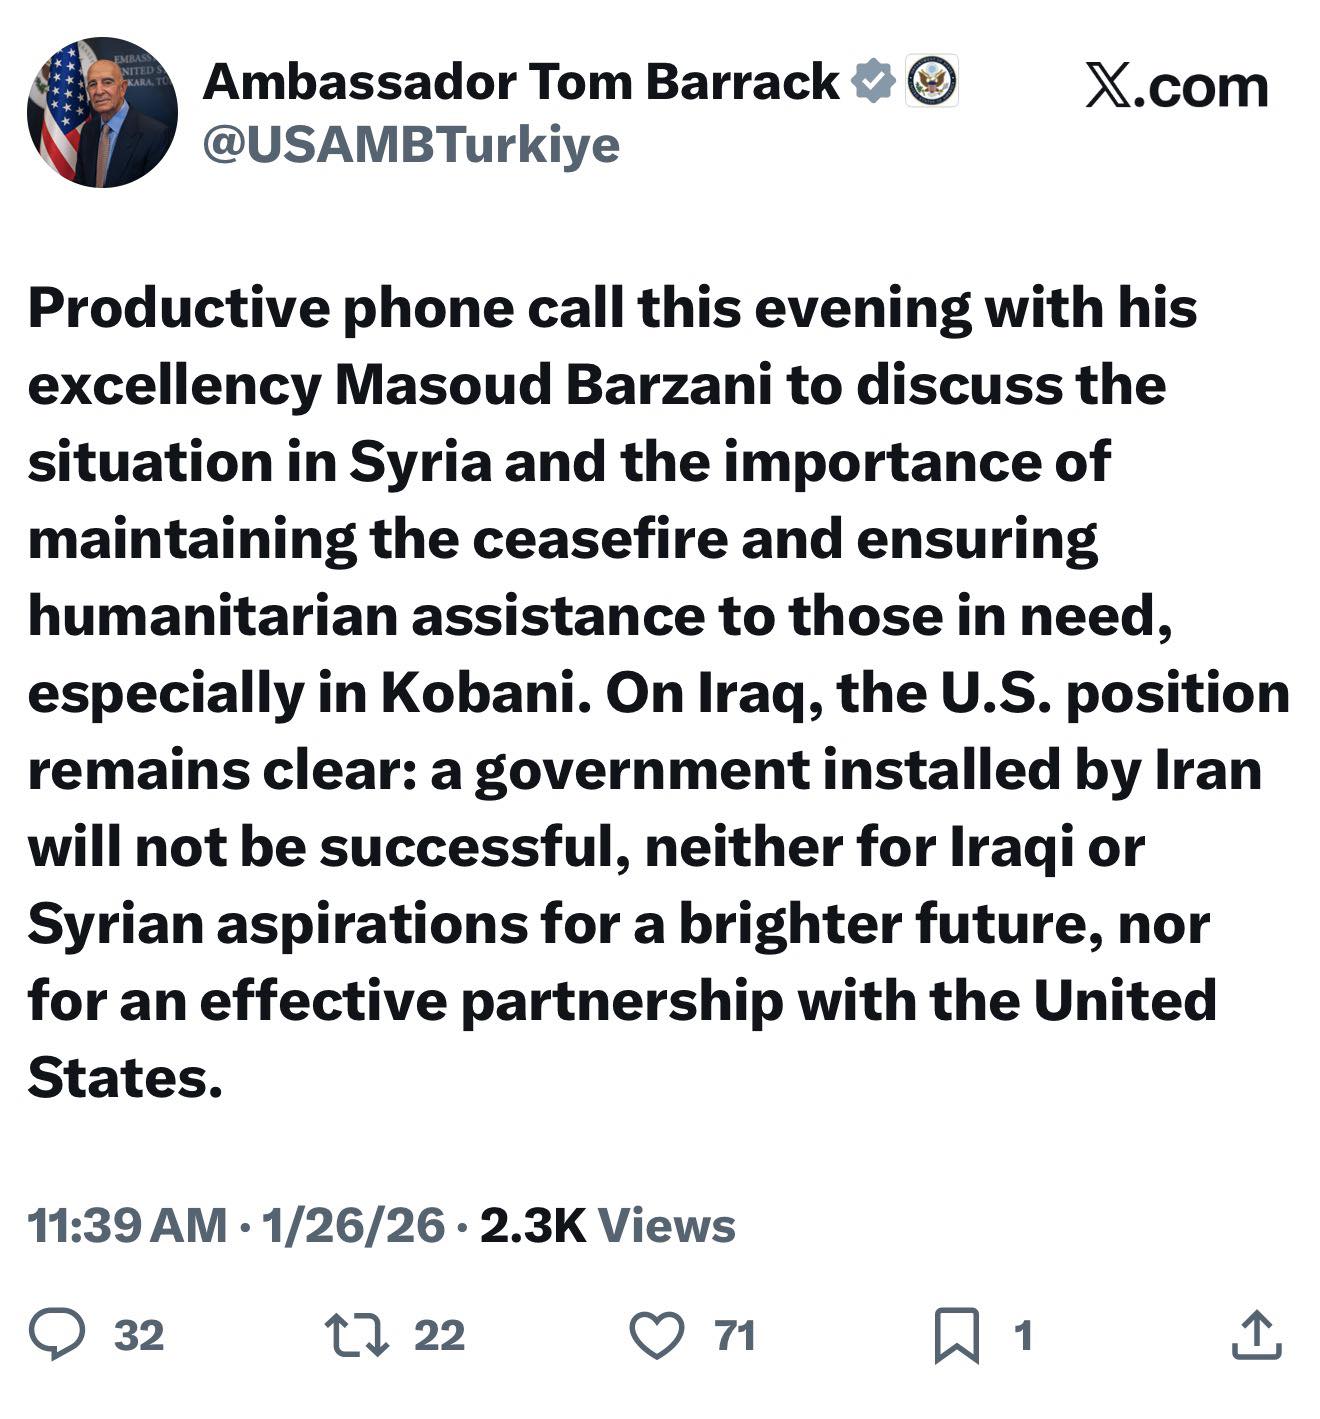The width and height of the screenshot is (1320, 1419).
Task: Click the bookmark count 1
Action: coord(1022,1336)
